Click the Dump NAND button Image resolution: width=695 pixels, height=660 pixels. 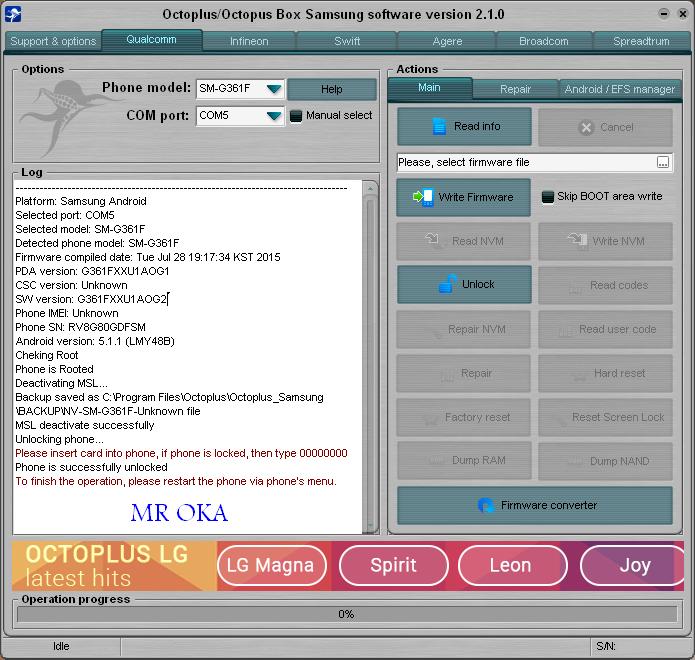[605, 461]
